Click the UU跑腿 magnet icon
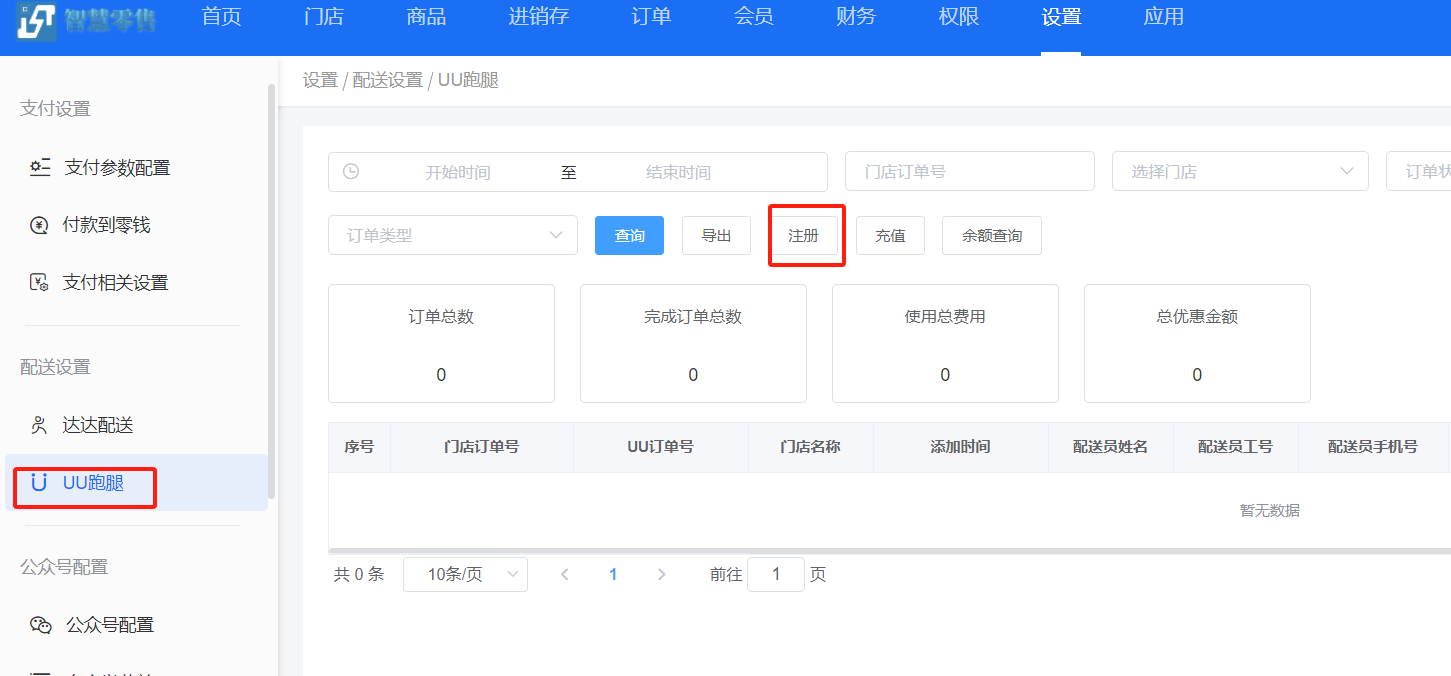 pyautogui.click(x=39, y=483)
